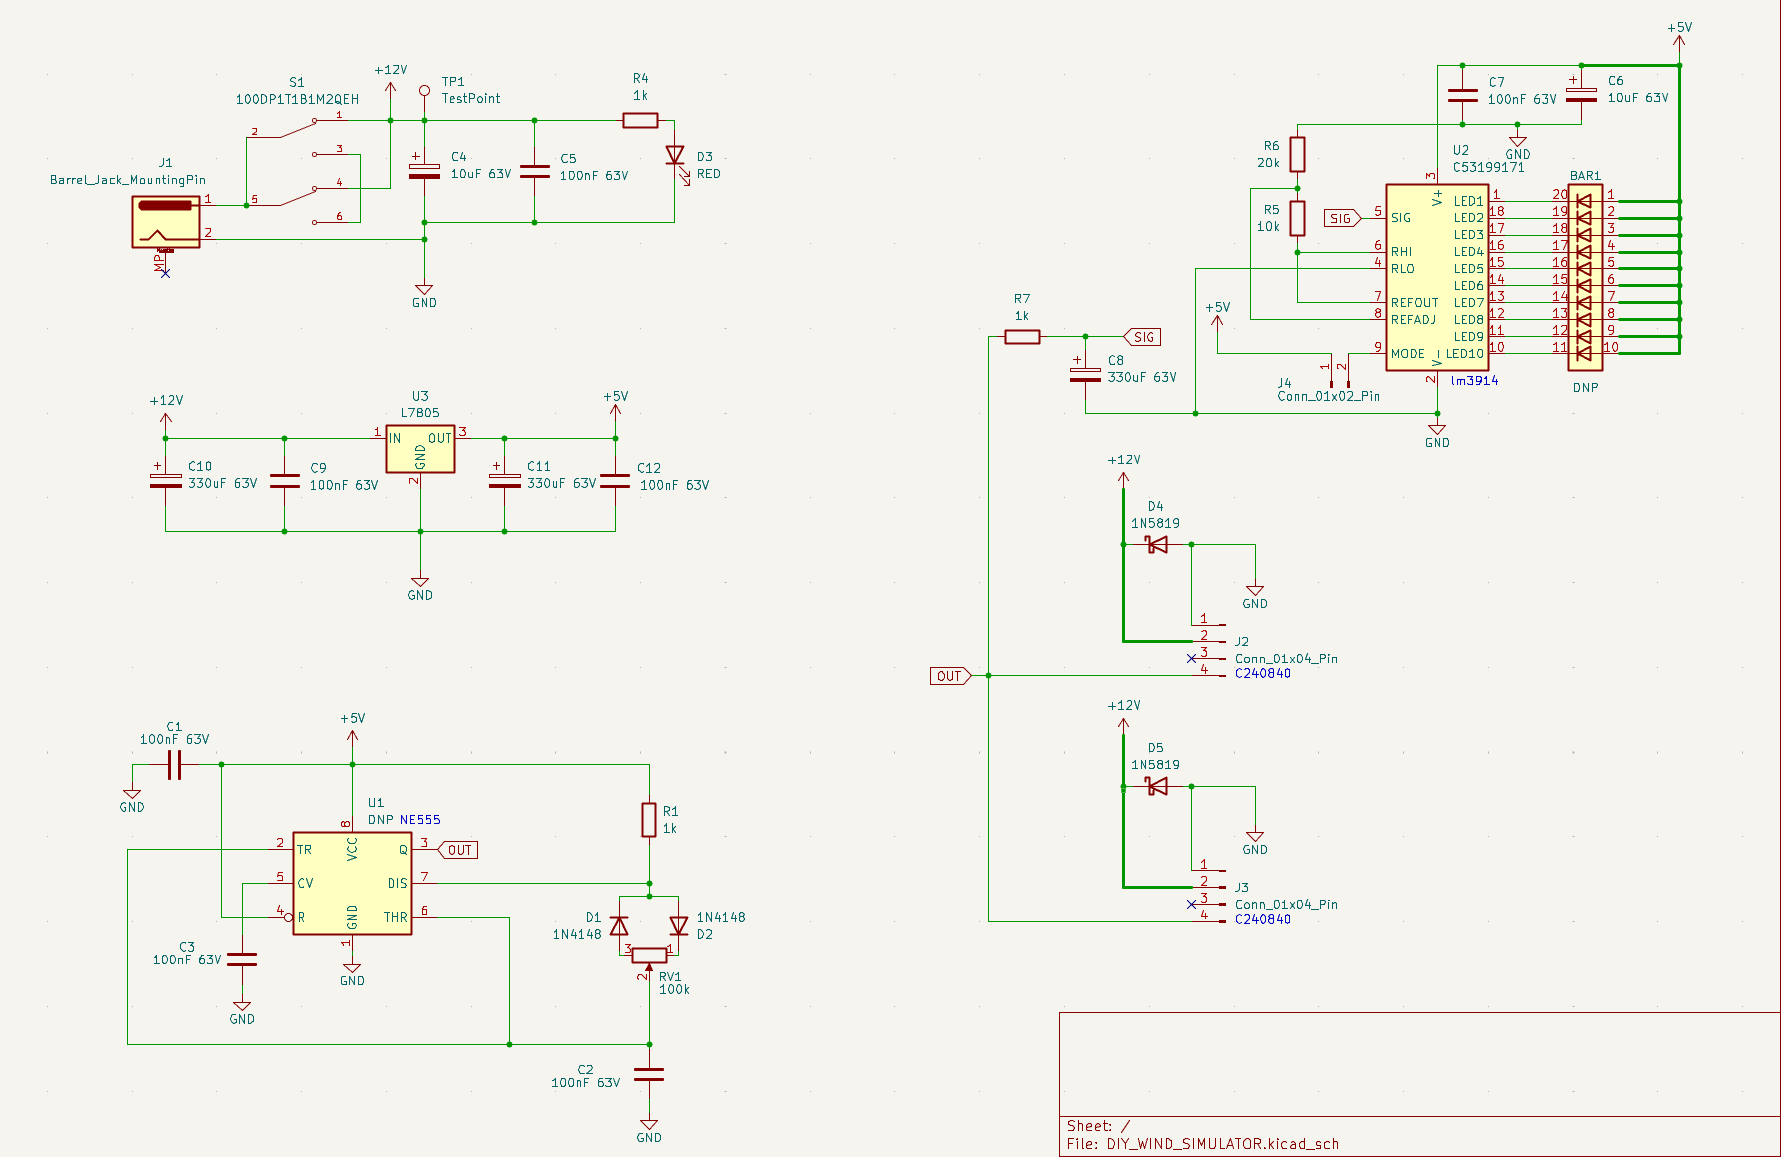Select resistor R4 1k symbol

(640, 121)
